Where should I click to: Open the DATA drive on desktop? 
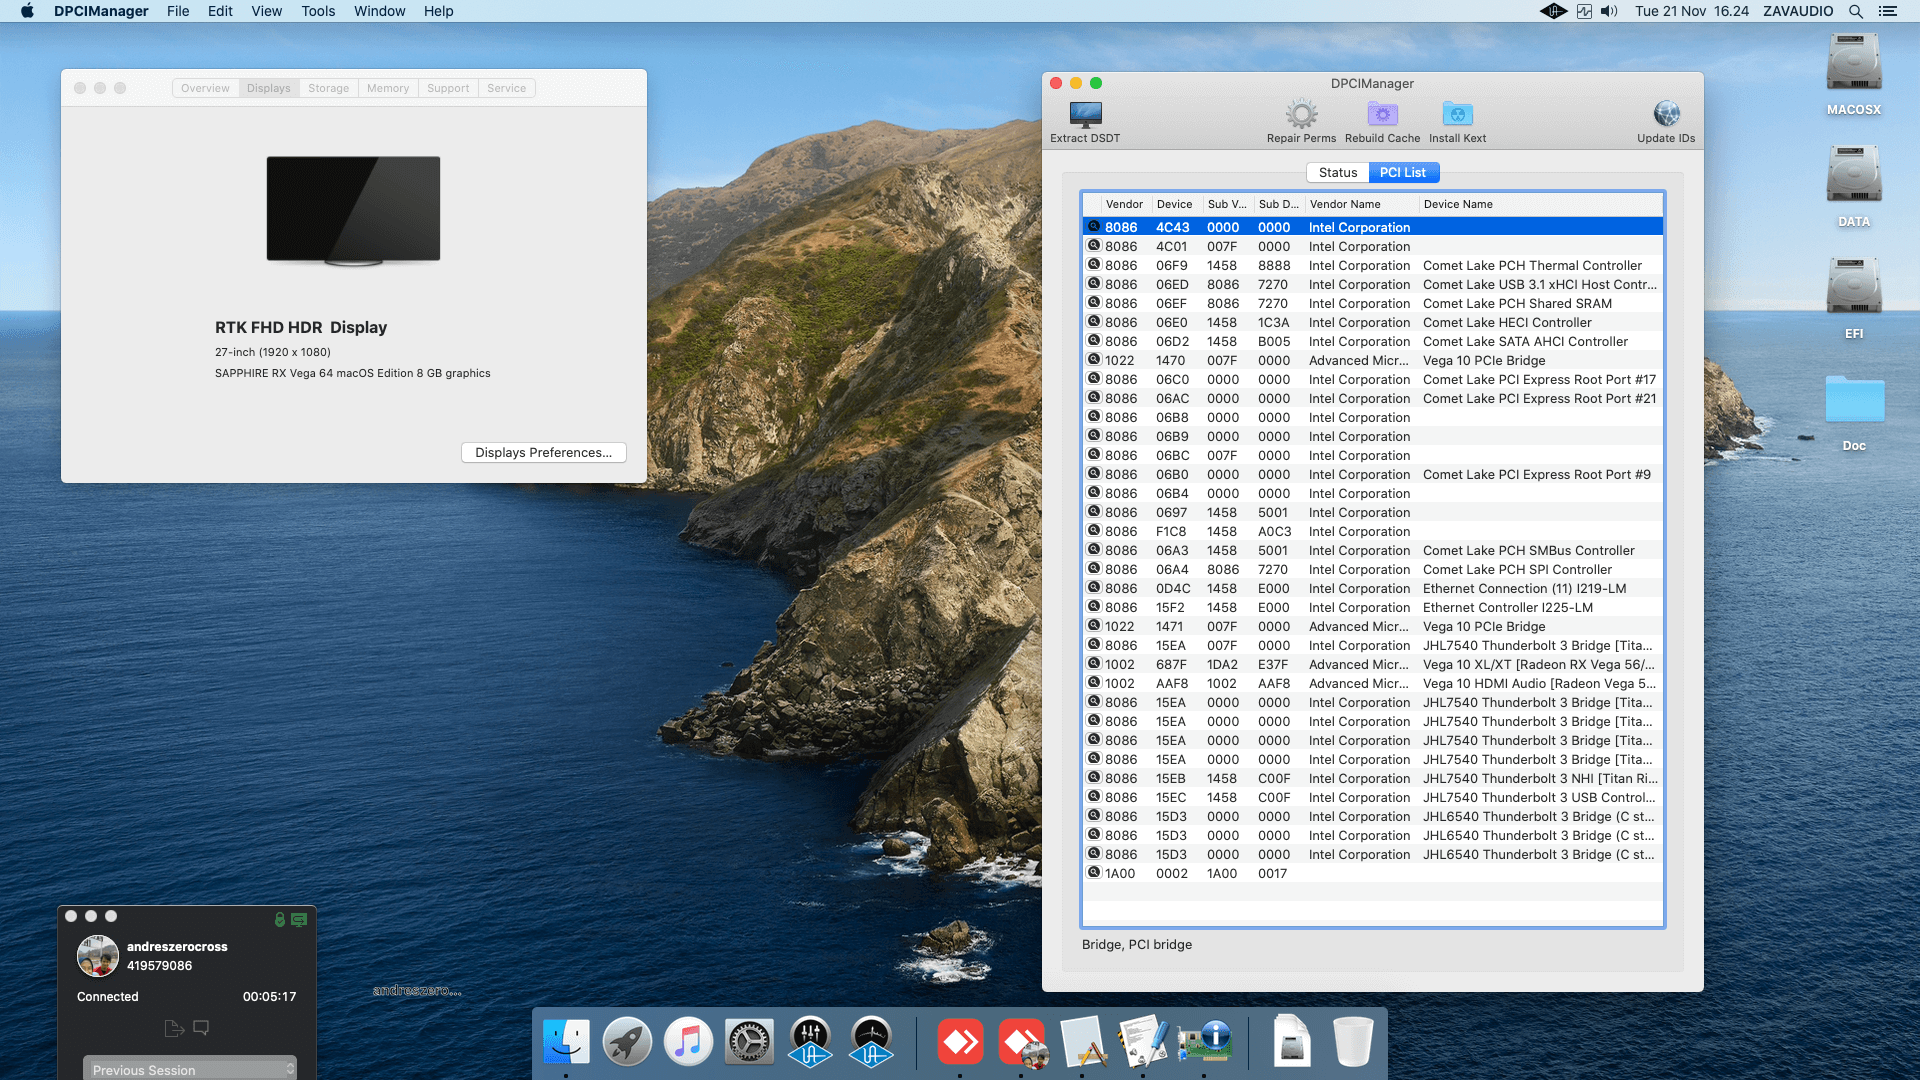(1854, 186)
